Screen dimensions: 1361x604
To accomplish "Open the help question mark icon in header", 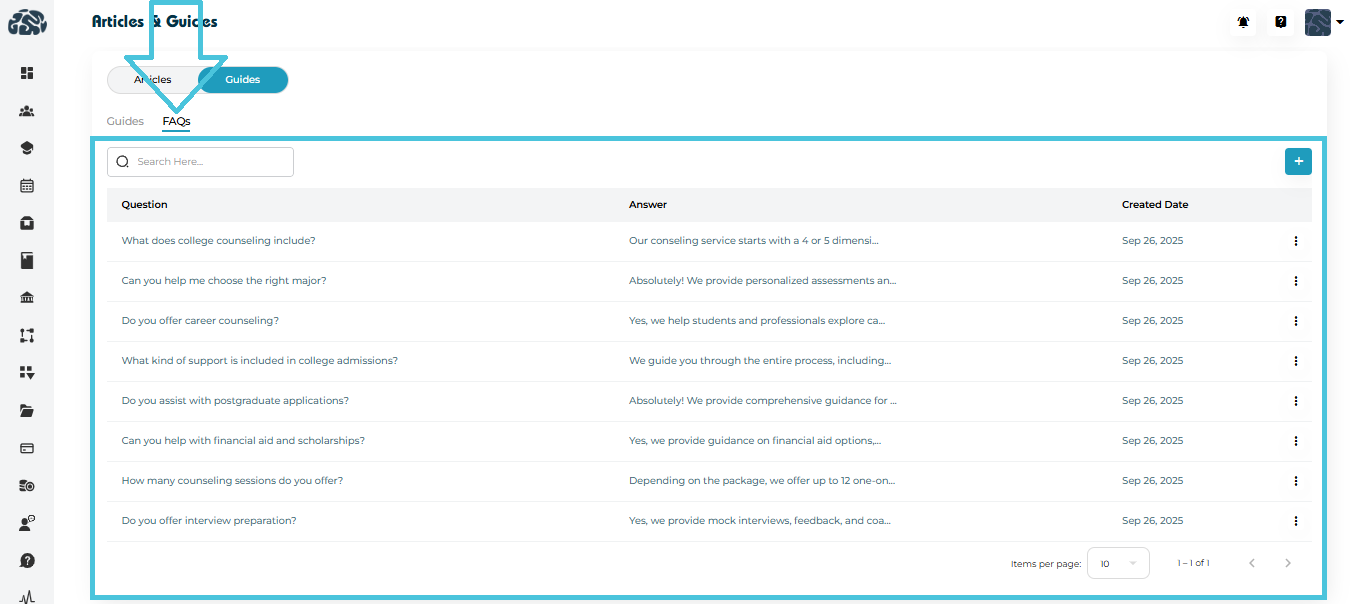I will tap(1280, 22).
